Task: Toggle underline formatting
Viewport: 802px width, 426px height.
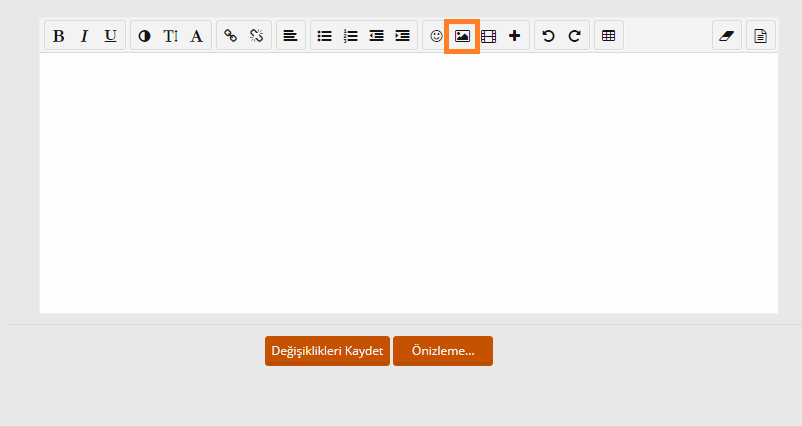Action: (x=110, y=36)
